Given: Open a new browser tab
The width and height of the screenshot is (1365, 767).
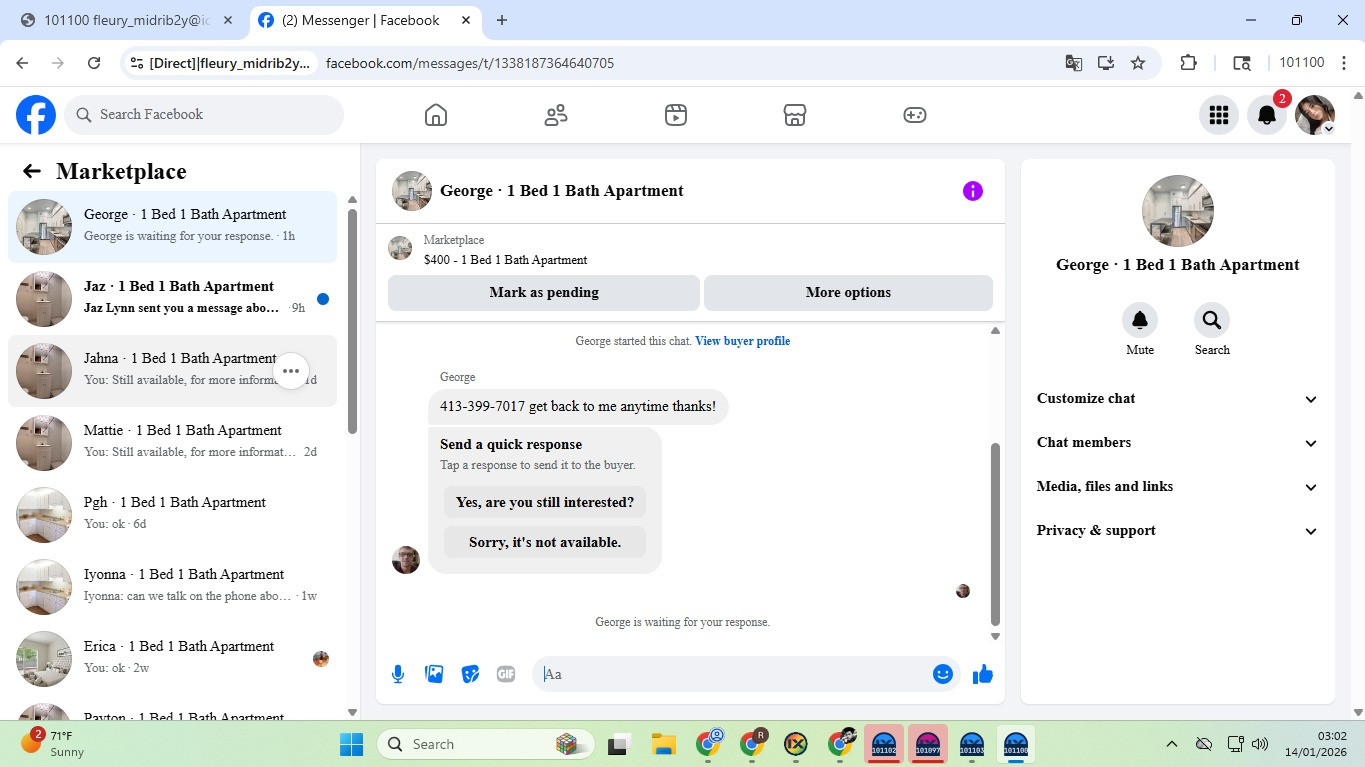Looking at the screenshot, I should coord(502,20).
